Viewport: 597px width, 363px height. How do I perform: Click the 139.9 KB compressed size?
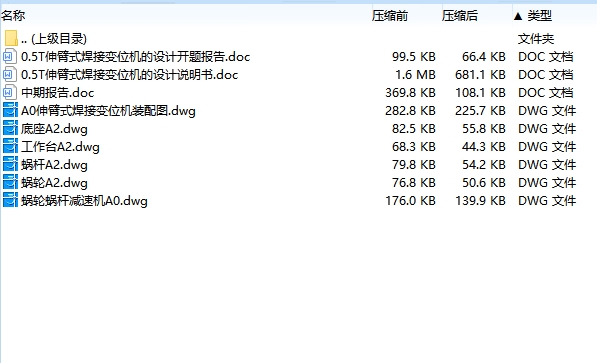click(x=480, y=200)
